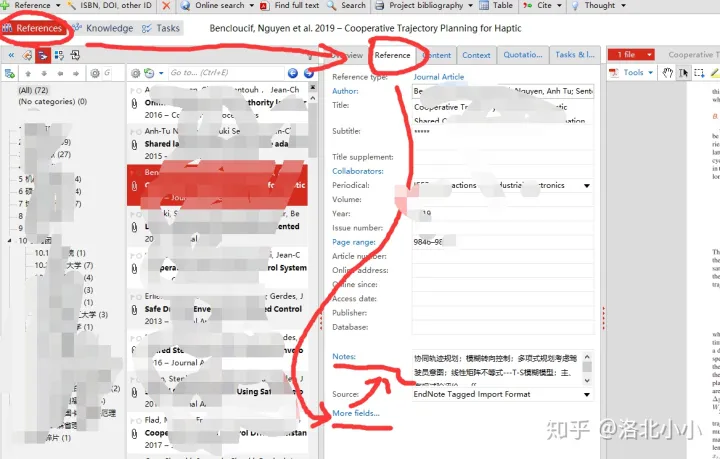
Task: Open the Reference tab
Action: point(392,55)
